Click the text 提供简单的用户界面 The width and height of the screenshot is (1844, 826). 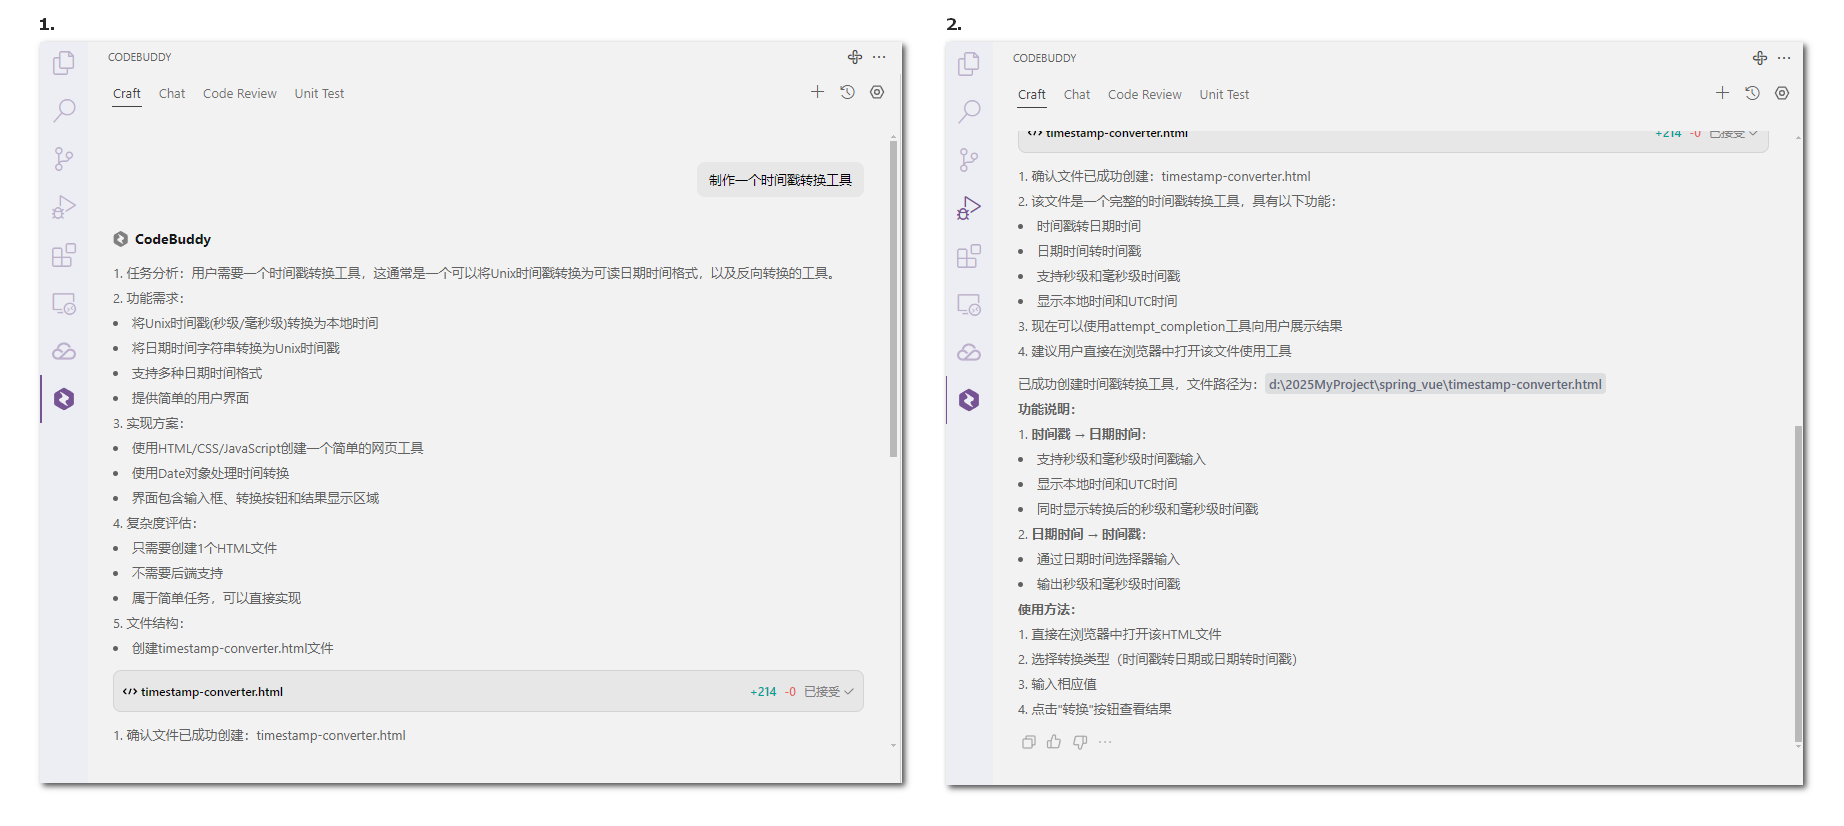pyautogui.click(x=190, y=398)
